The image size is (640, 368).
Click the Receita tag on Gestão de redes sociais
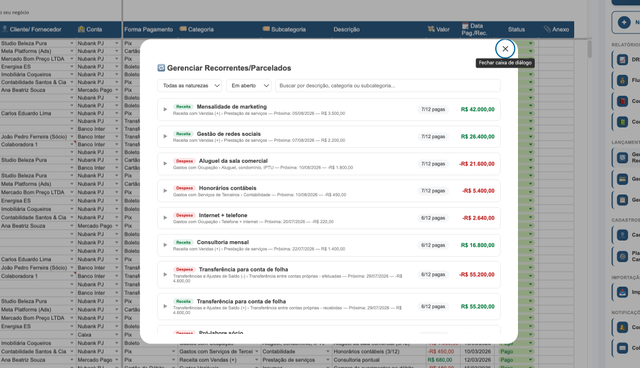[x=183, y=134]
